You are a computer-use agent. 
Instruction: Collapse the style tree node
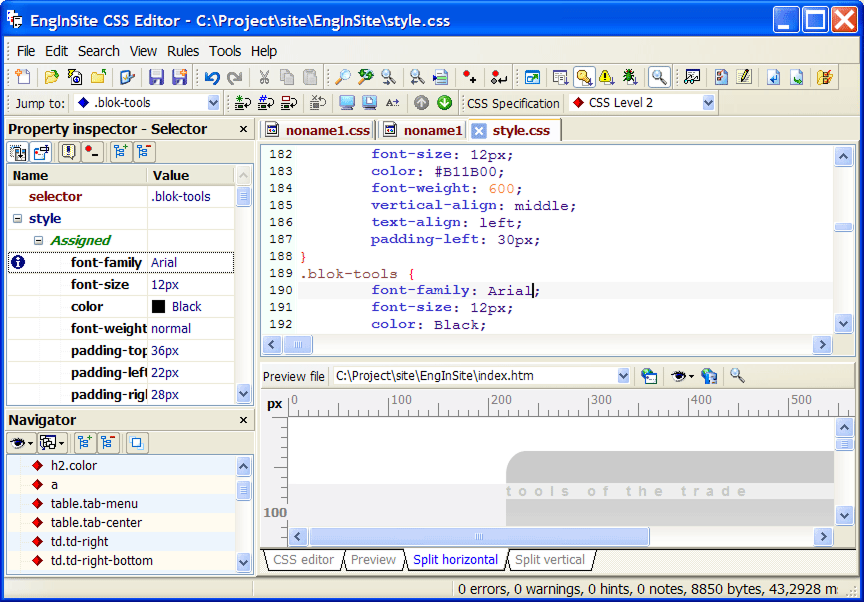point(18,219)
